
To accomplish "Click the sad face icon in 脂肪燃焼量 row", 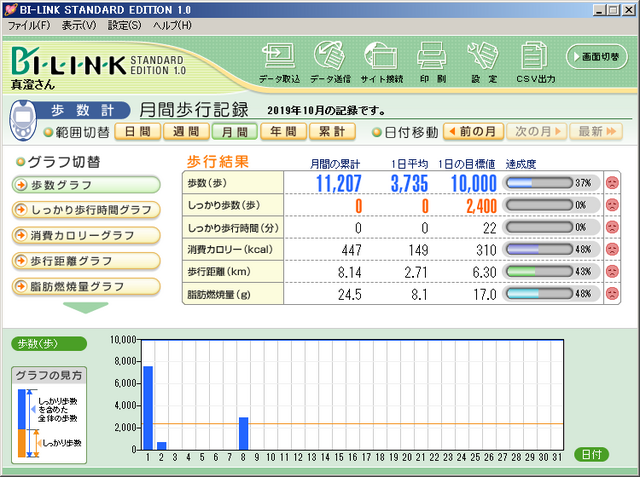I will click(x=612, y=293).
